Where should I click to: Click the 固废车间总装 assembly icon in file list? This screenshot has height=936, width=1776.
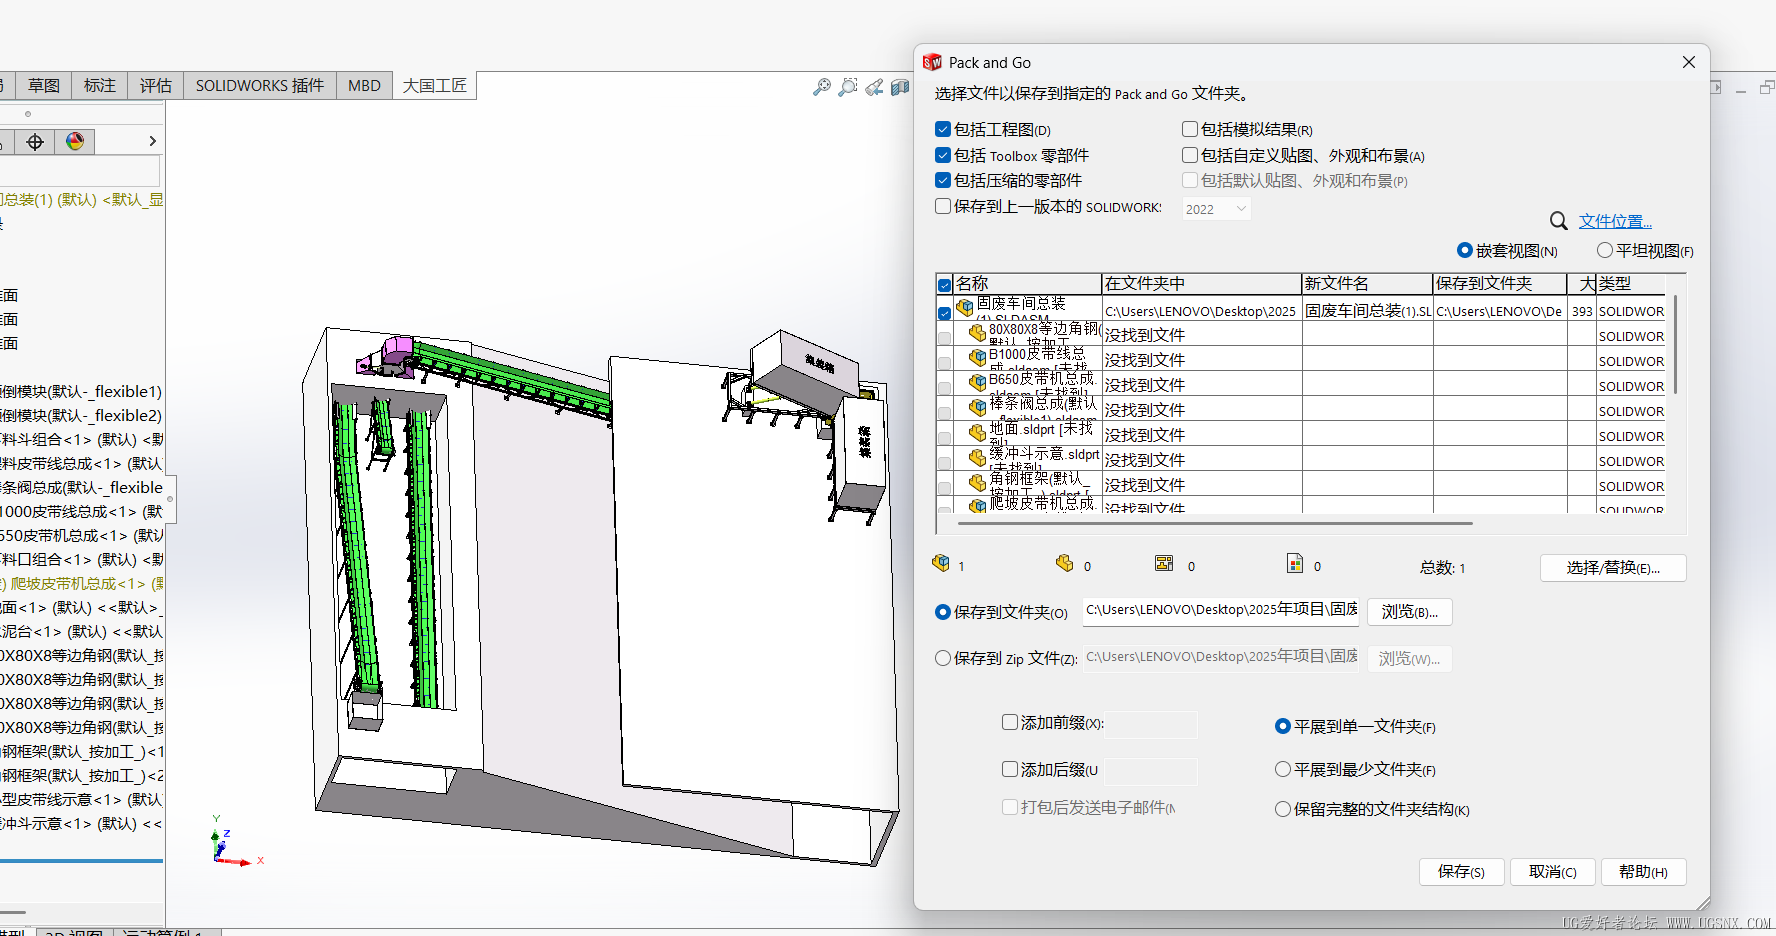965,309
